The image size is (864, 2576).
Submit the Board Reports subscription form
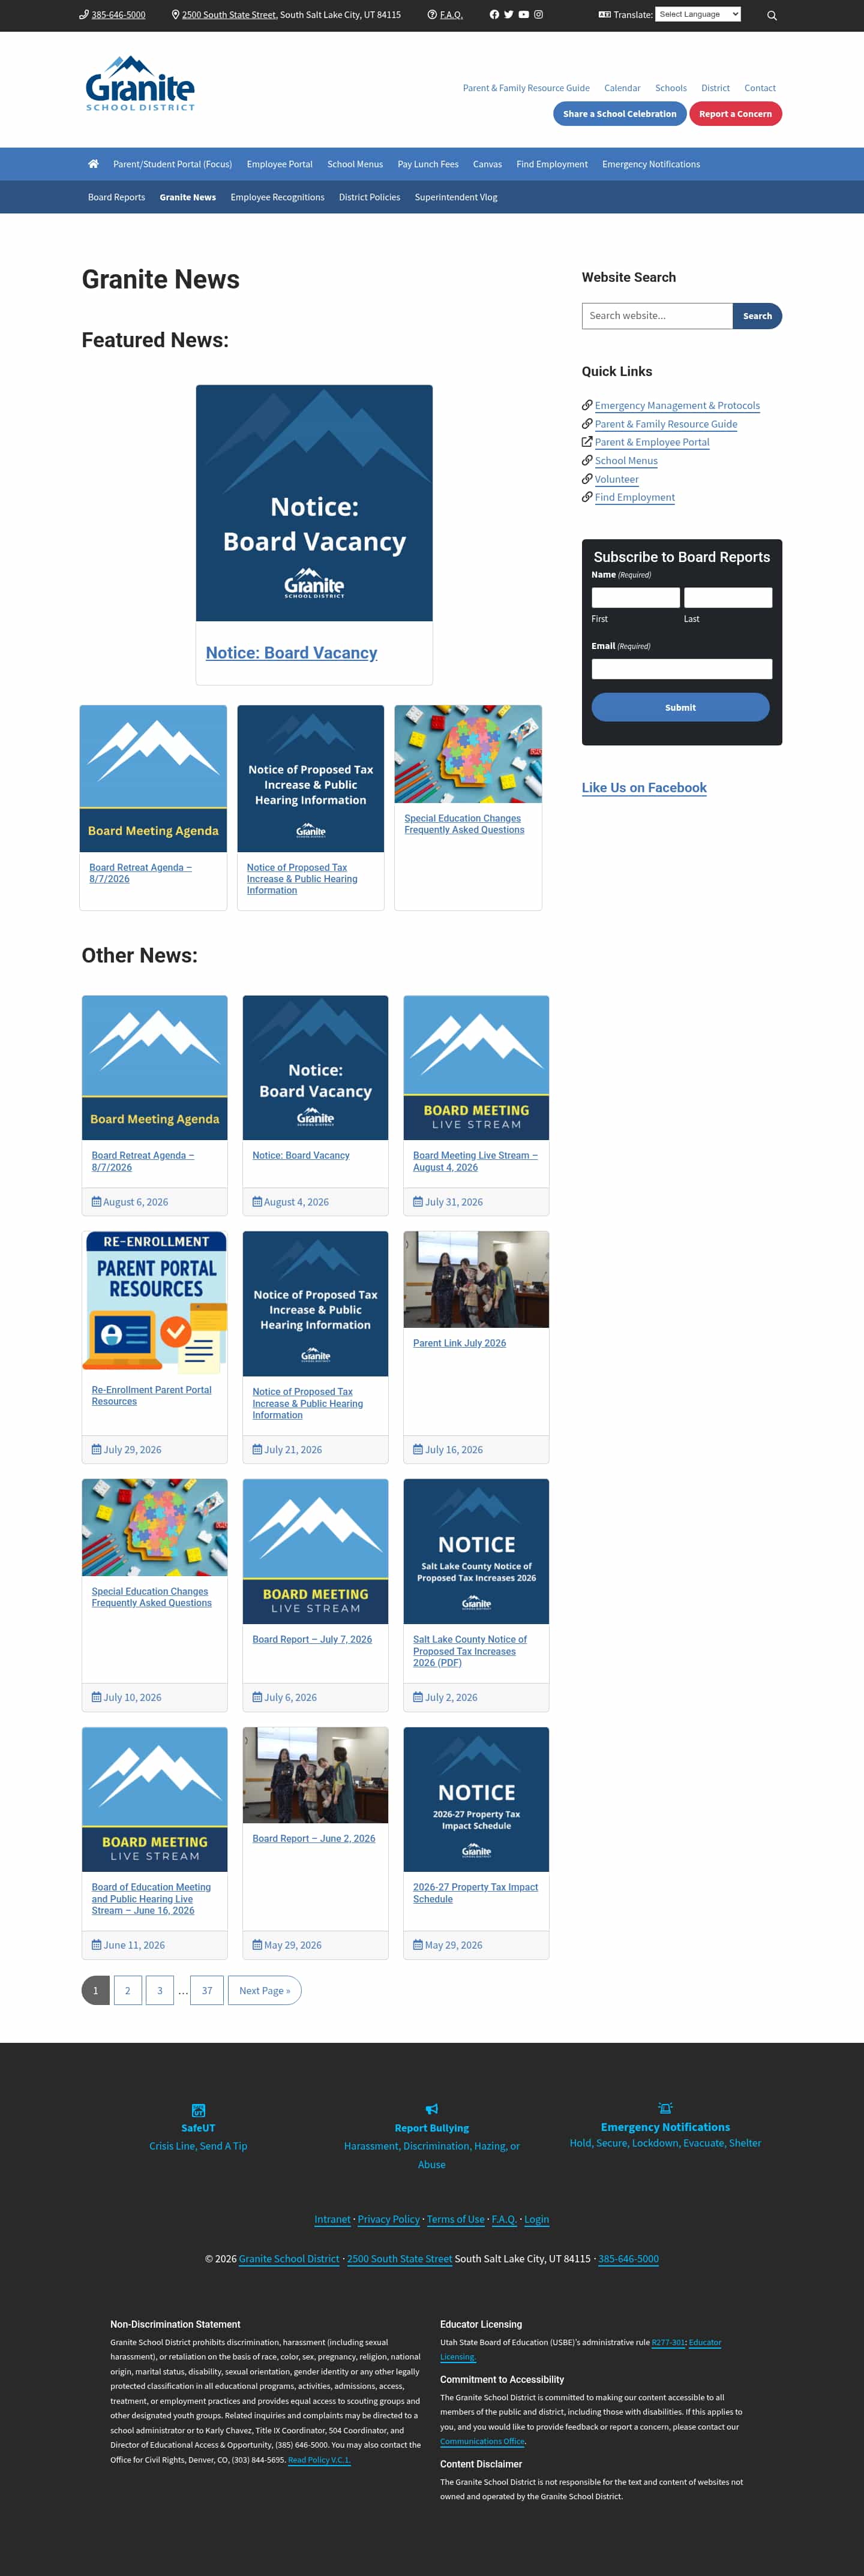click(680, 707)
